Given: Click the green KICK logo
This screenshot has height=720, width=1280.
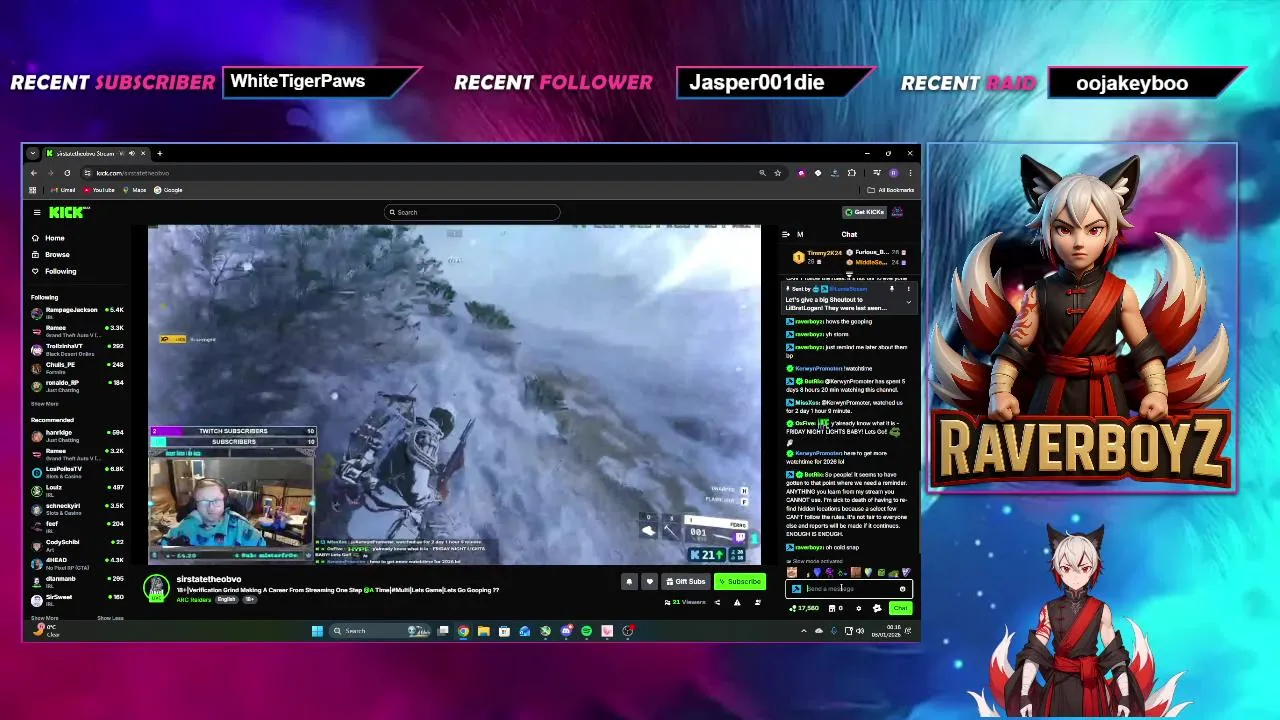Looking at the screenshot, I should (69, 212).
